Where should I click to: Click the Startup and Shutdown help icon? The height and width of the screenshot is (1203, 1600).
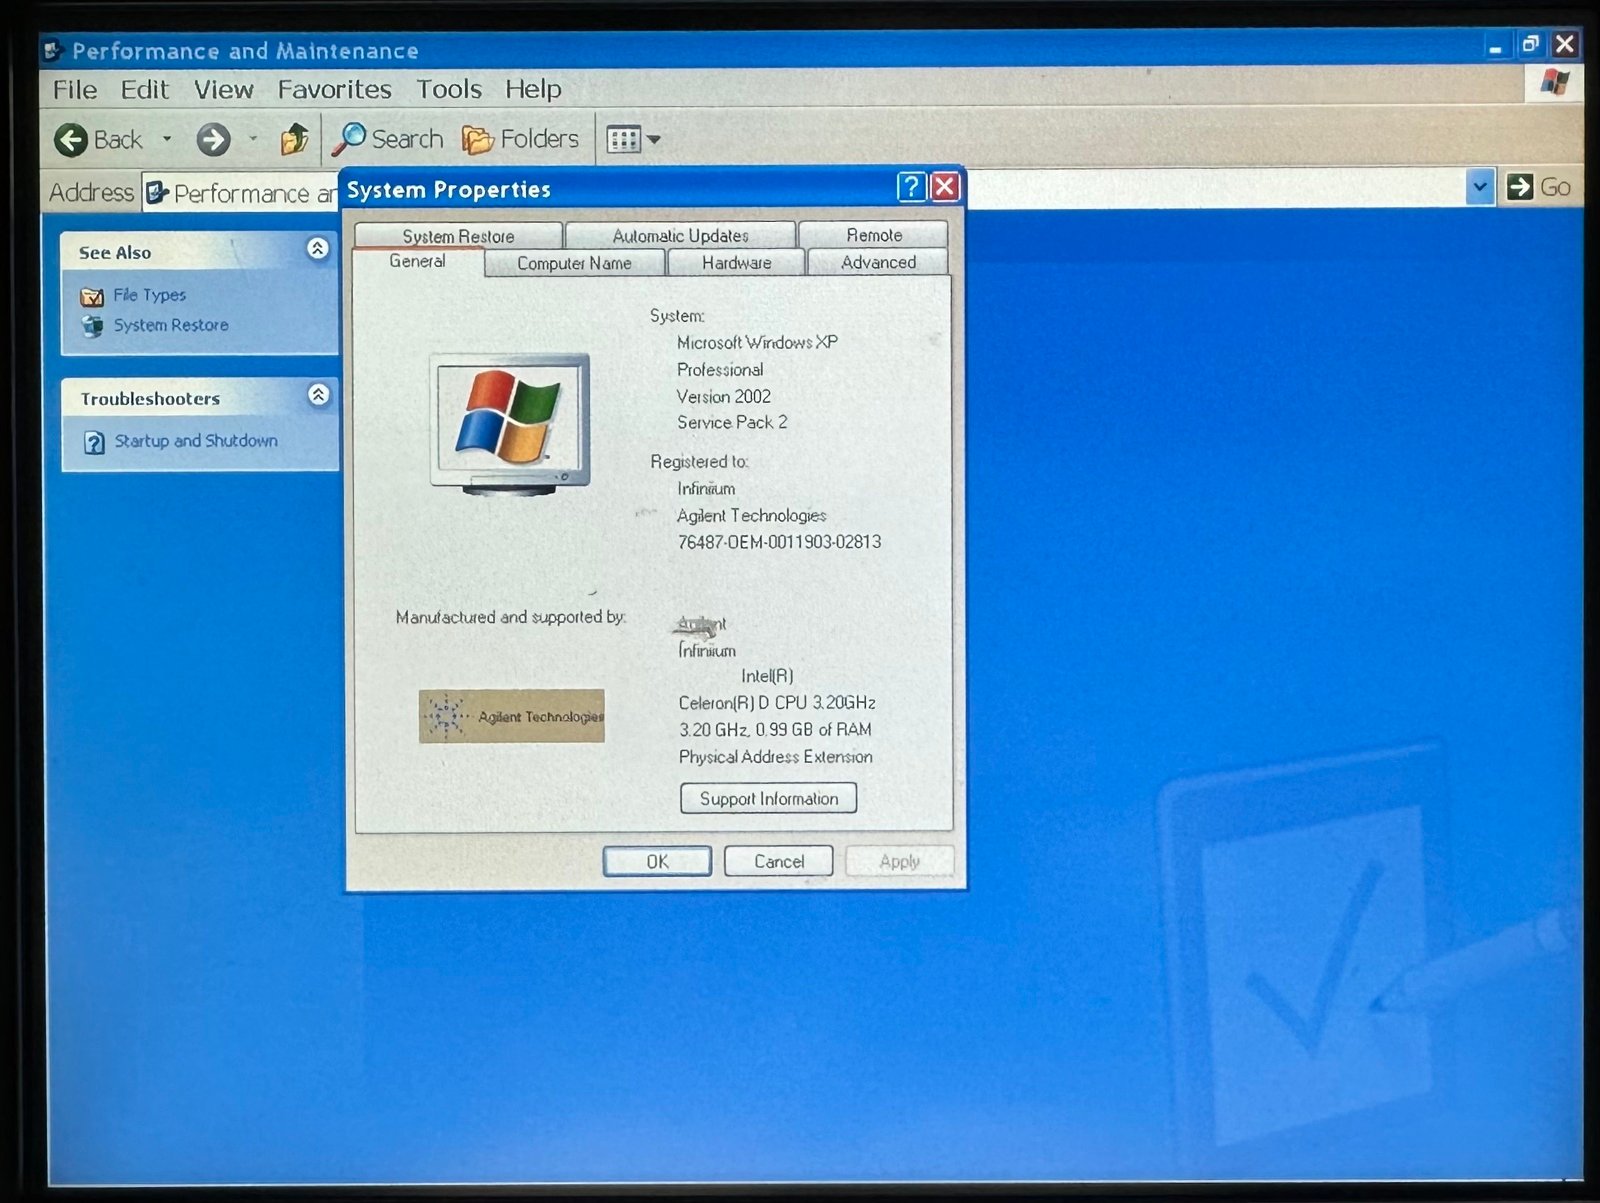[x=94, y=442]
